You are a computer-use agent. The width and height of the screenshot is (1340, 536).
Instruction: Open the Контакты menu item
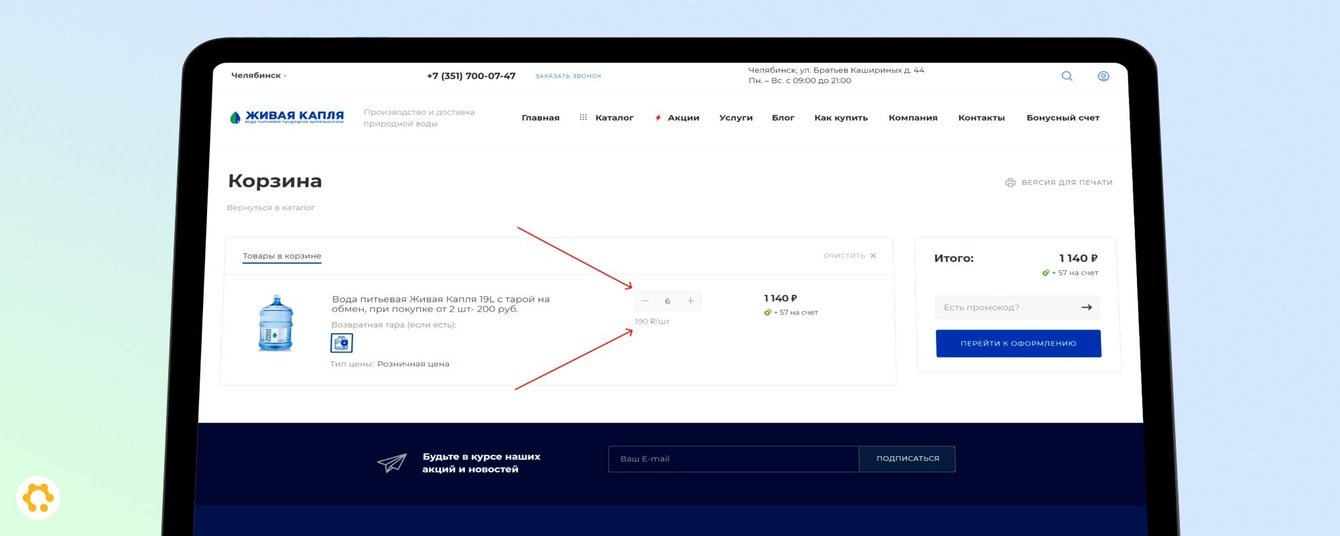point(981,118)
